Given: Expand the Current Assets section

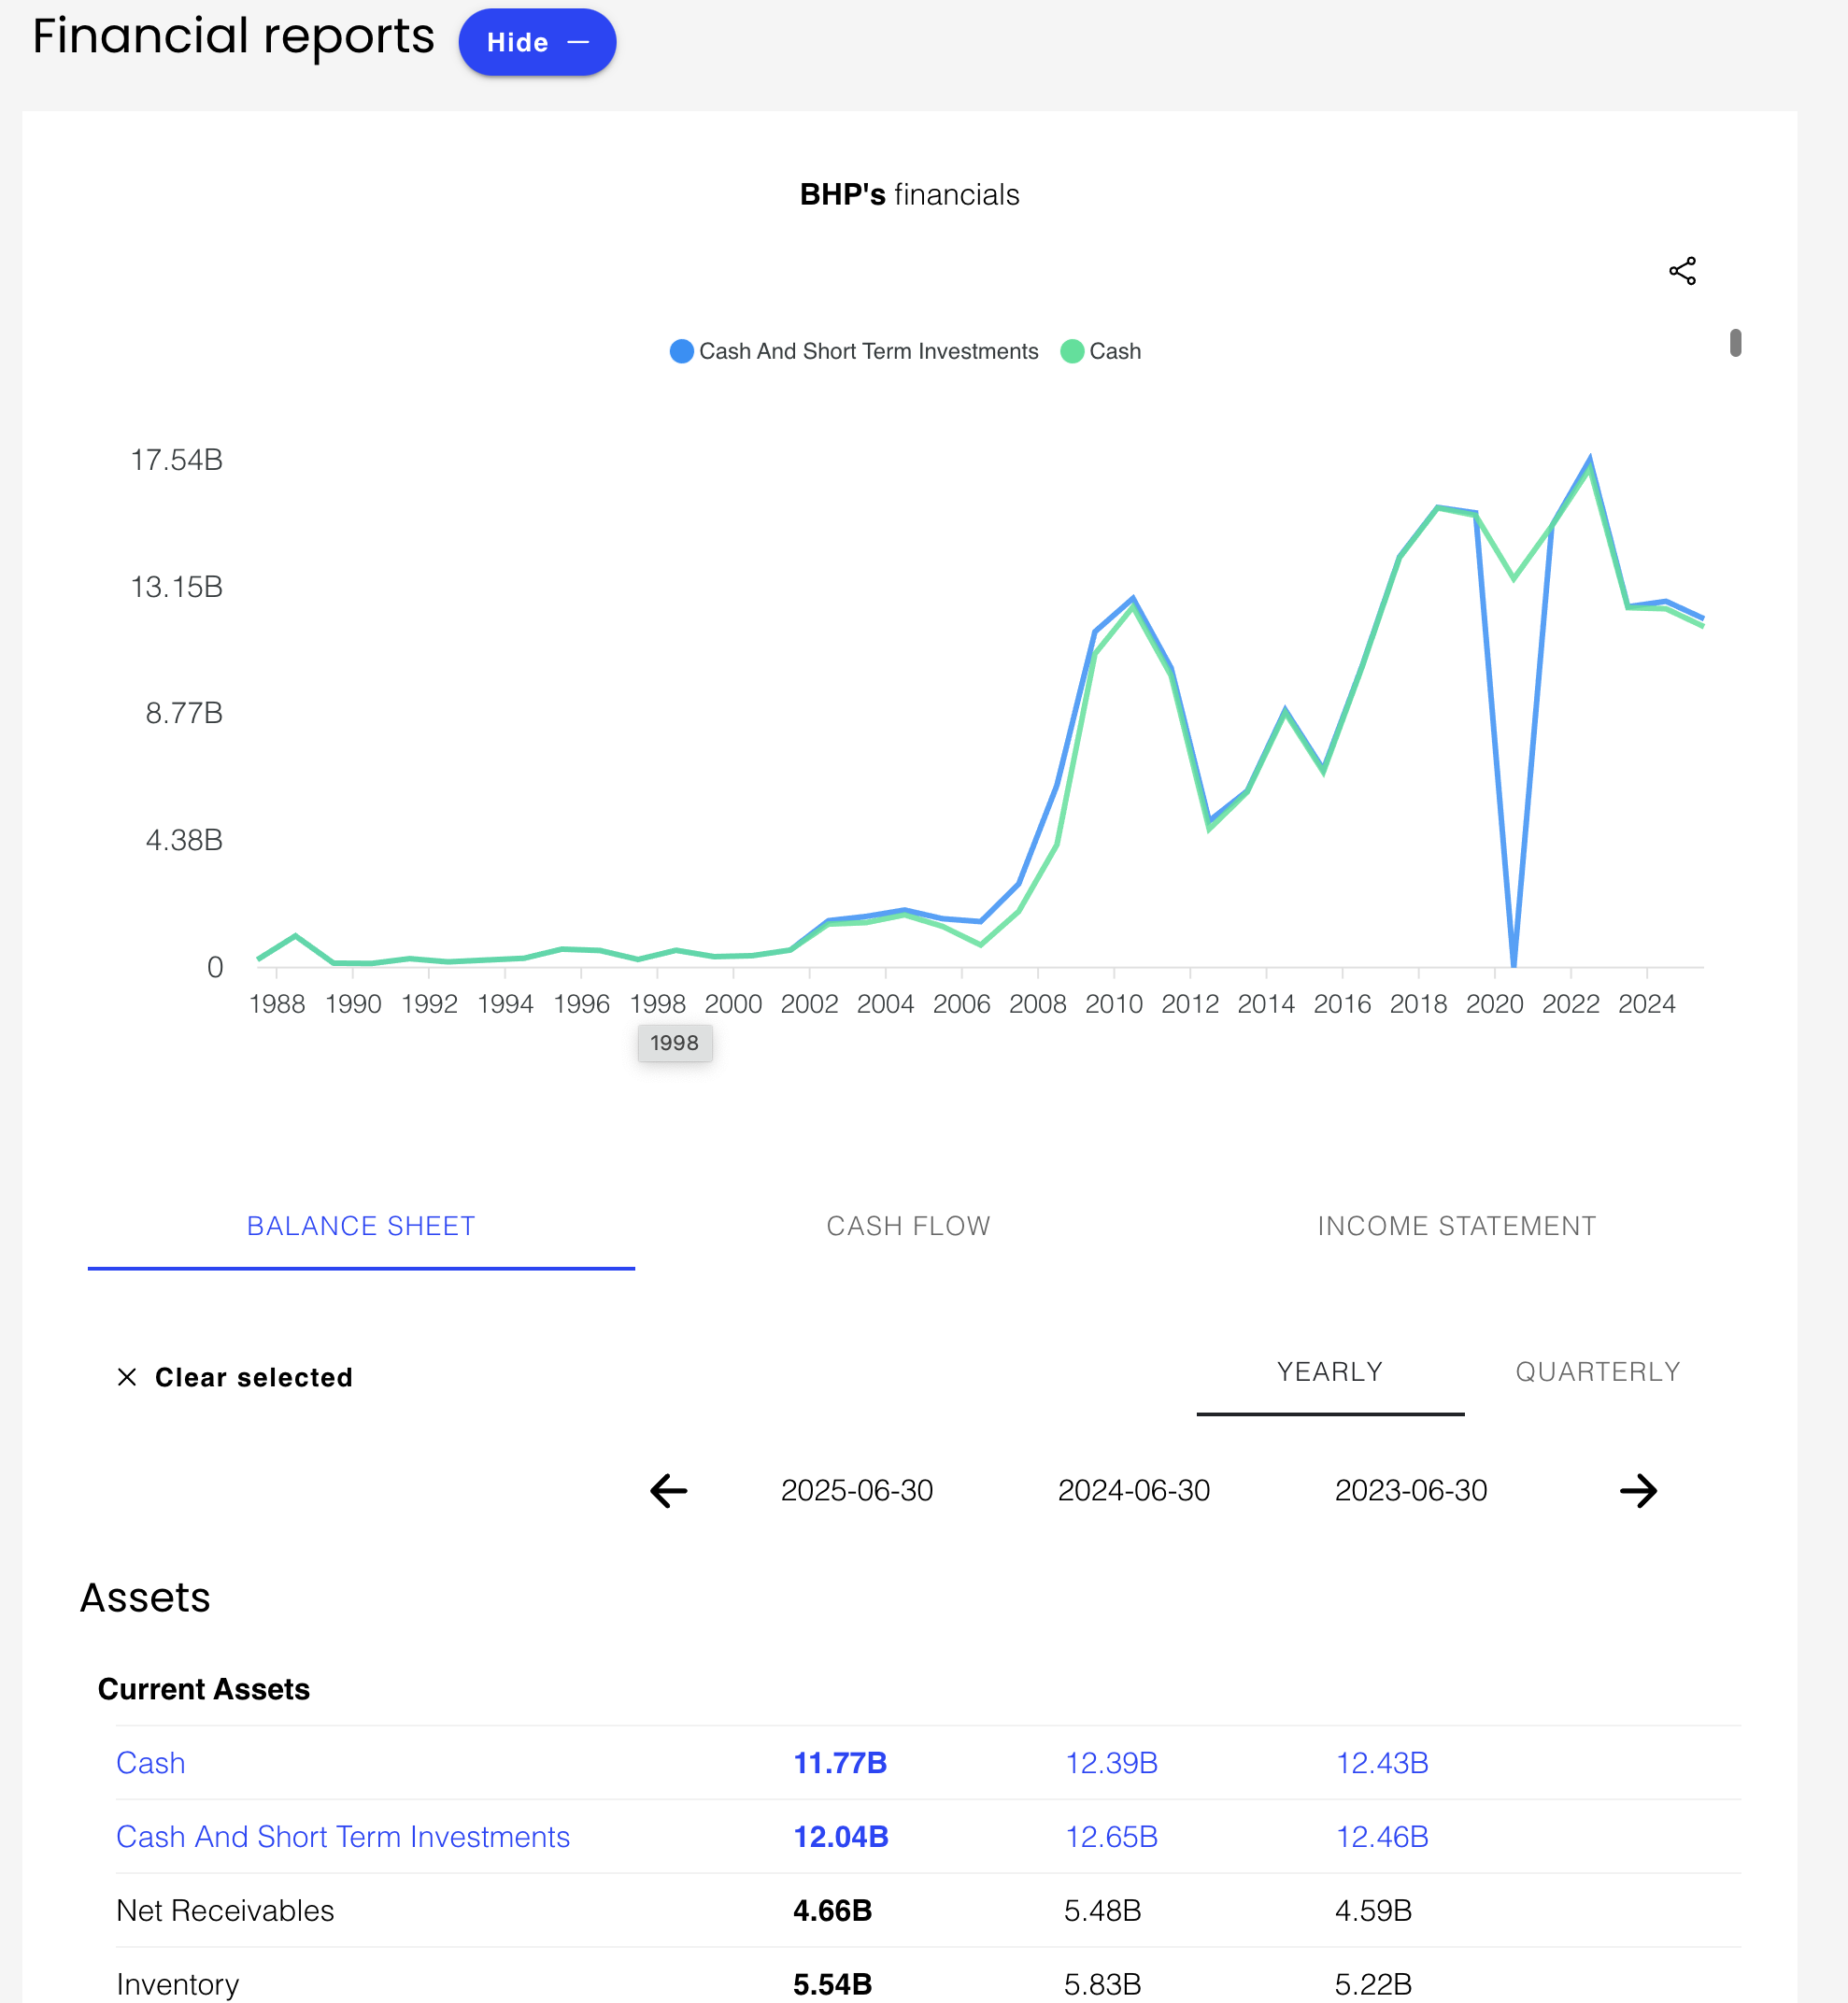Looking at the screenshot, I should (x=203, y=1688).
